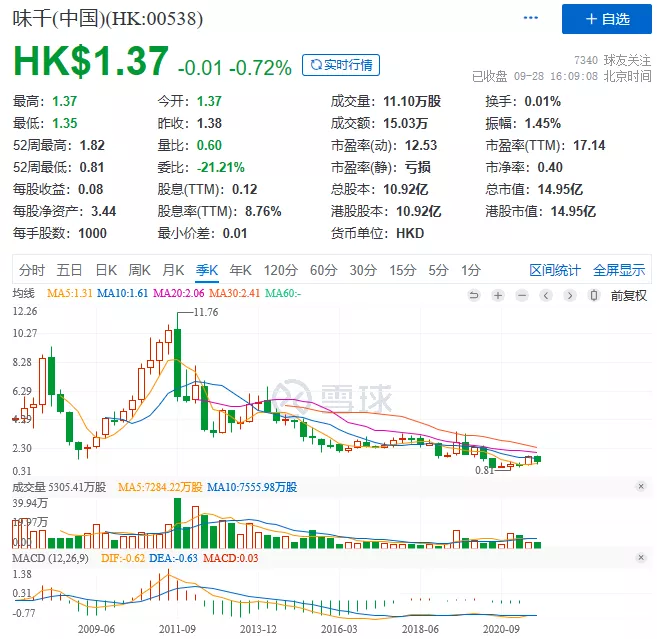Click the 市盈率(TTM) value 17.14

[589, 145]
